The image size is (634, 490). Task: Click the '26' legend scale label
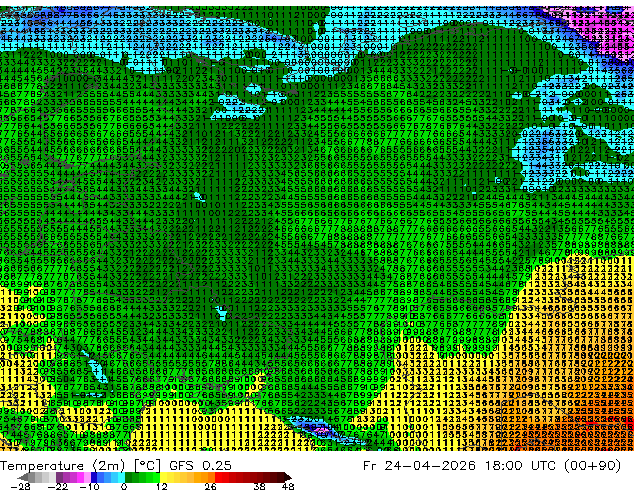(x=210, y=486)
